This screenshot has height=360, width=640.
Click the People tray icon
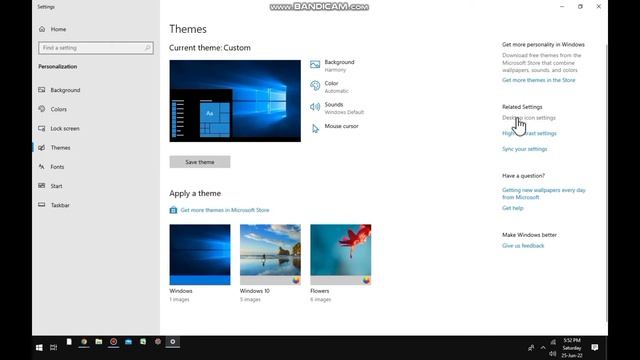[x=531, y=348]
